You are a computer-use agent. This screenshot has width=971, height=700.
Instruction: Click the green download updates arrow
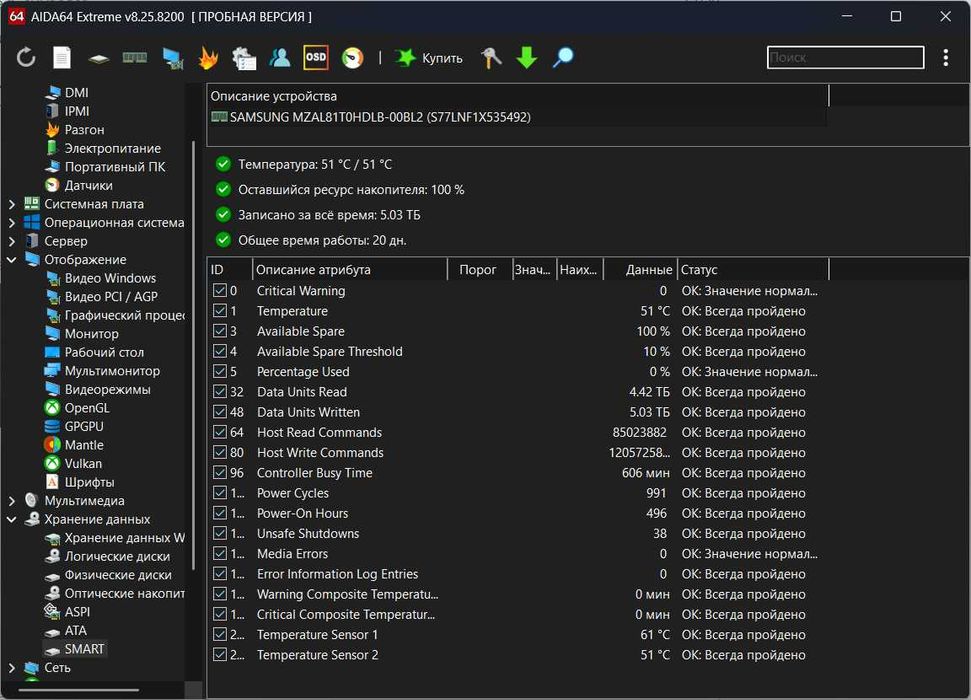tap(527, 58)
